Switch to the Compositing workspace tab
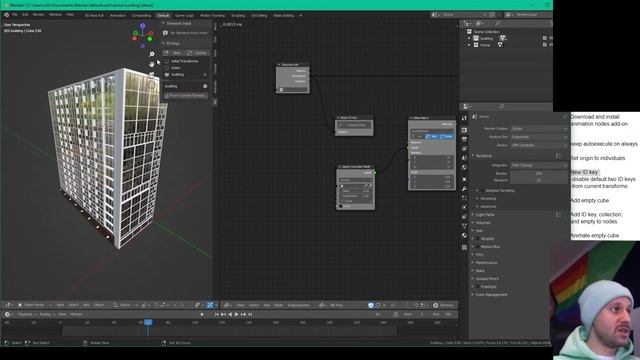640x360 pixels. pyautogui.click(x=141, y=16)
